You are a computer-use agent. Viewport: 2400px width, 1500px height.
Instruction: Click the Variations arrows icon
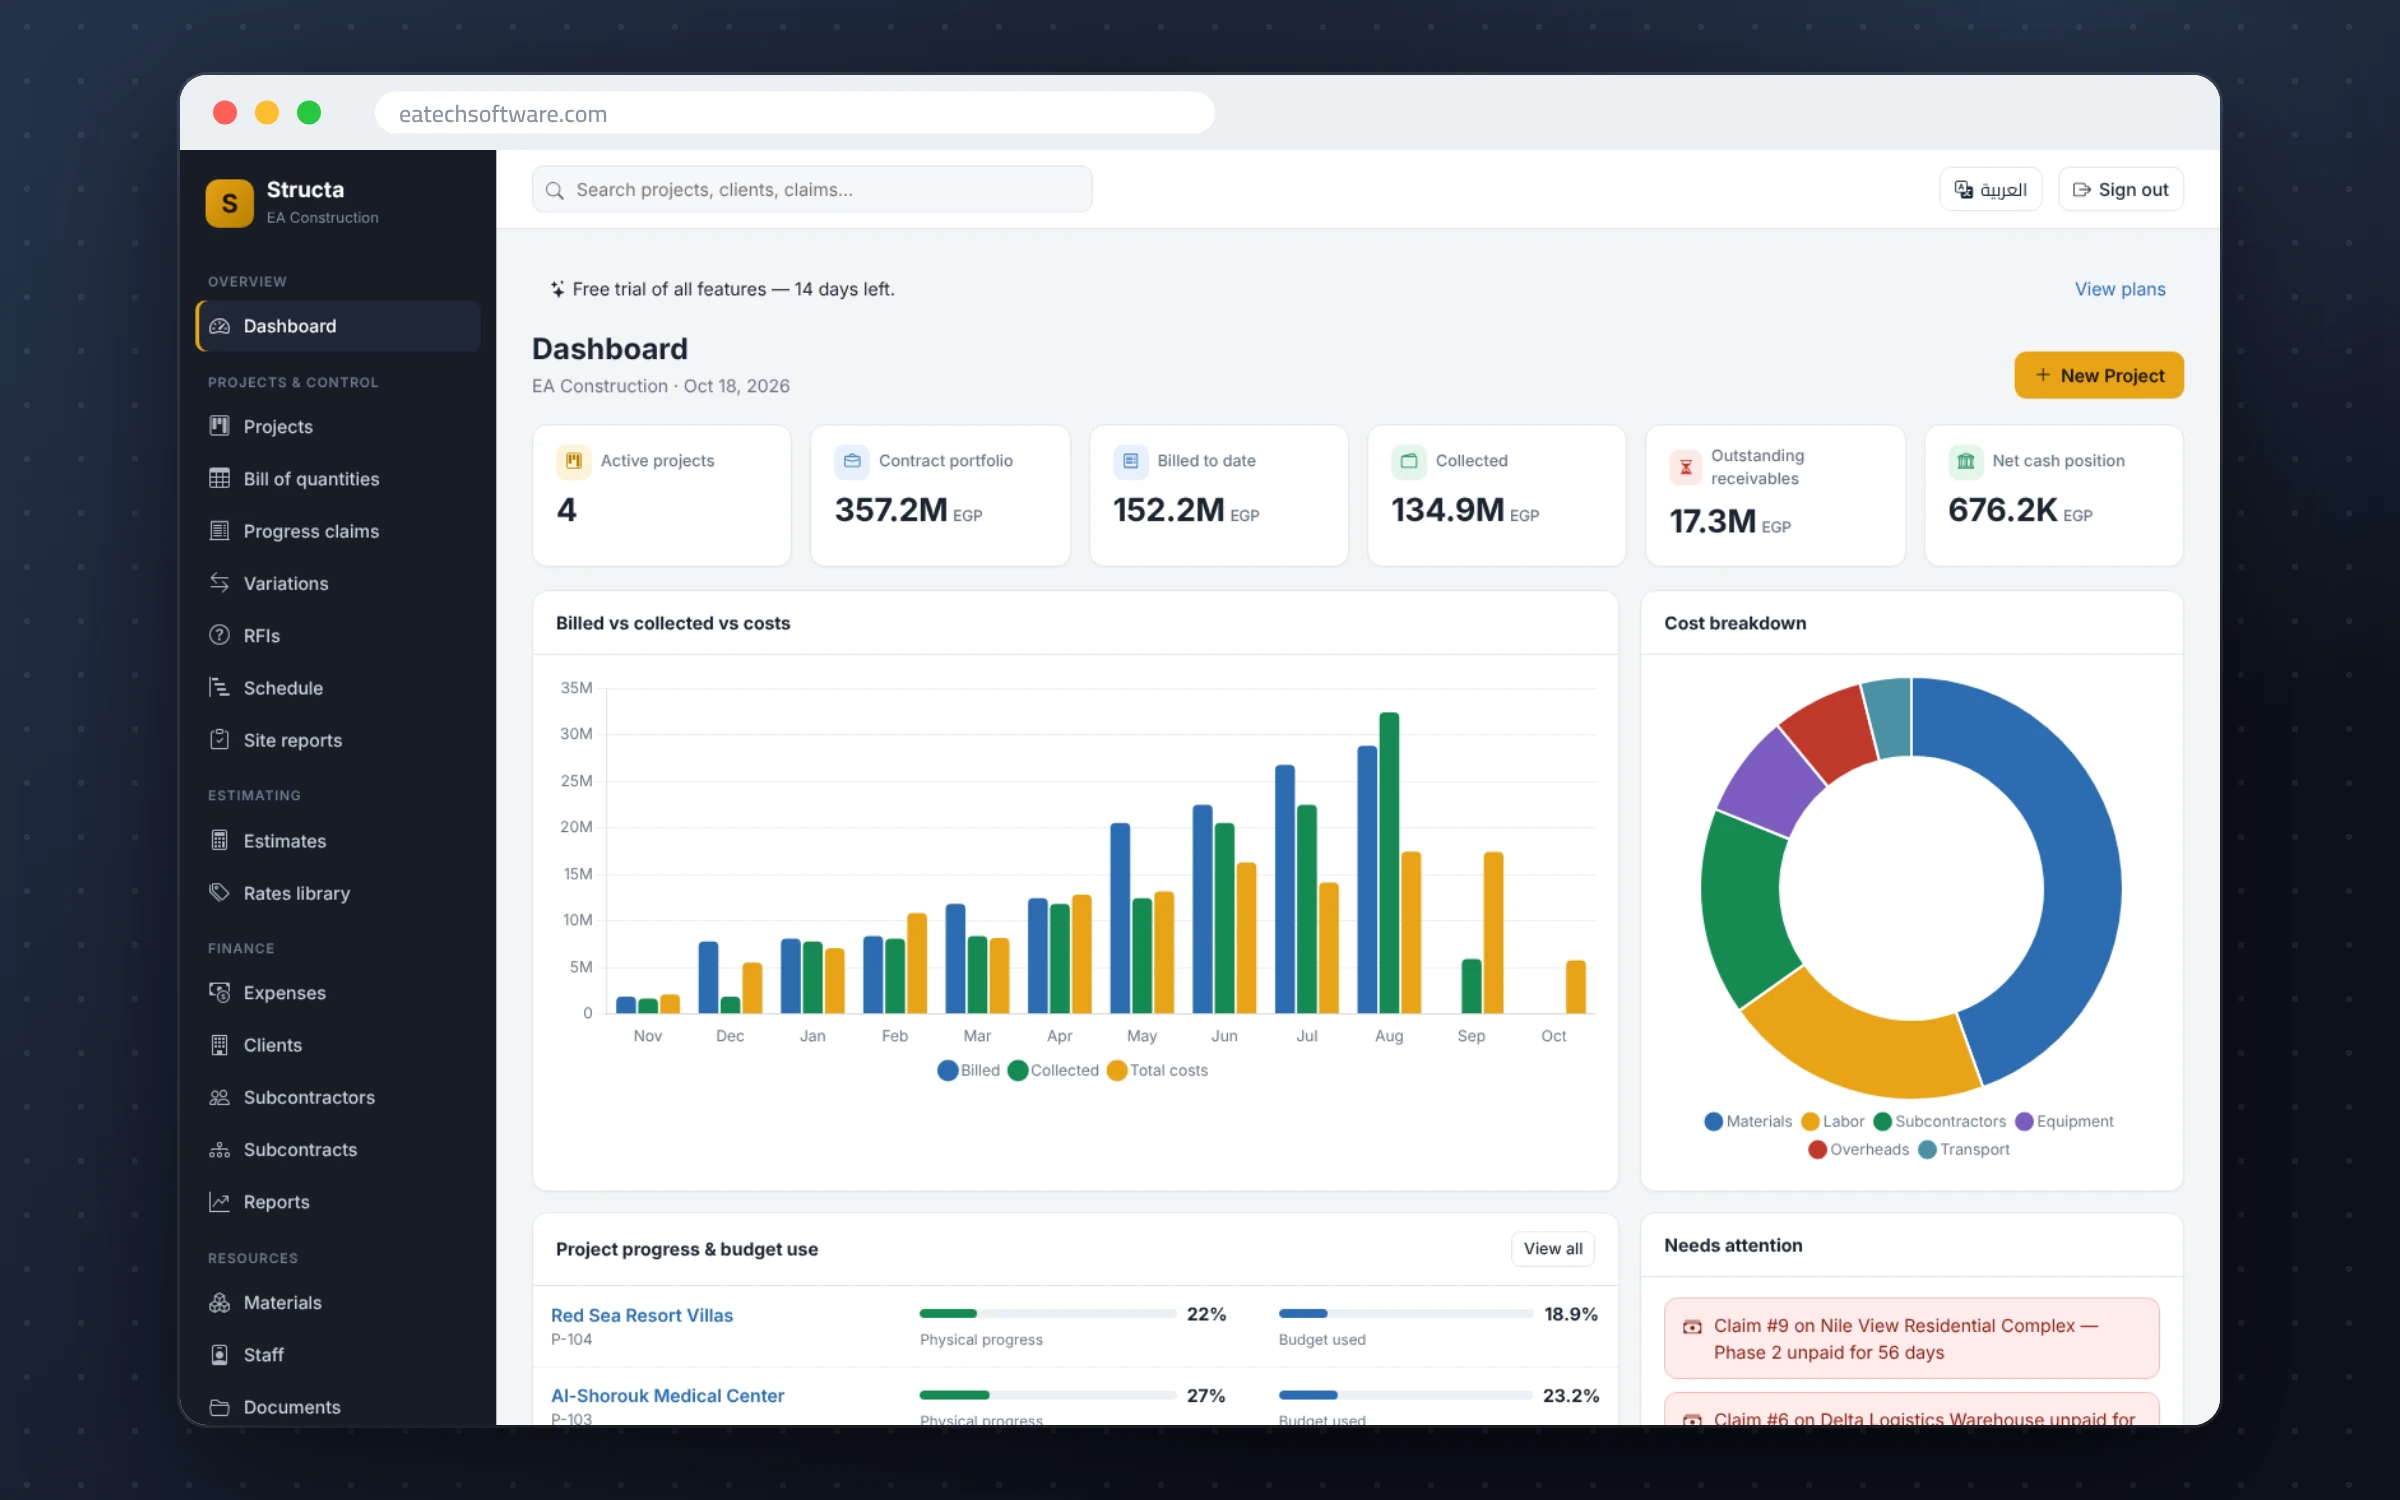(x=219, y=583)
